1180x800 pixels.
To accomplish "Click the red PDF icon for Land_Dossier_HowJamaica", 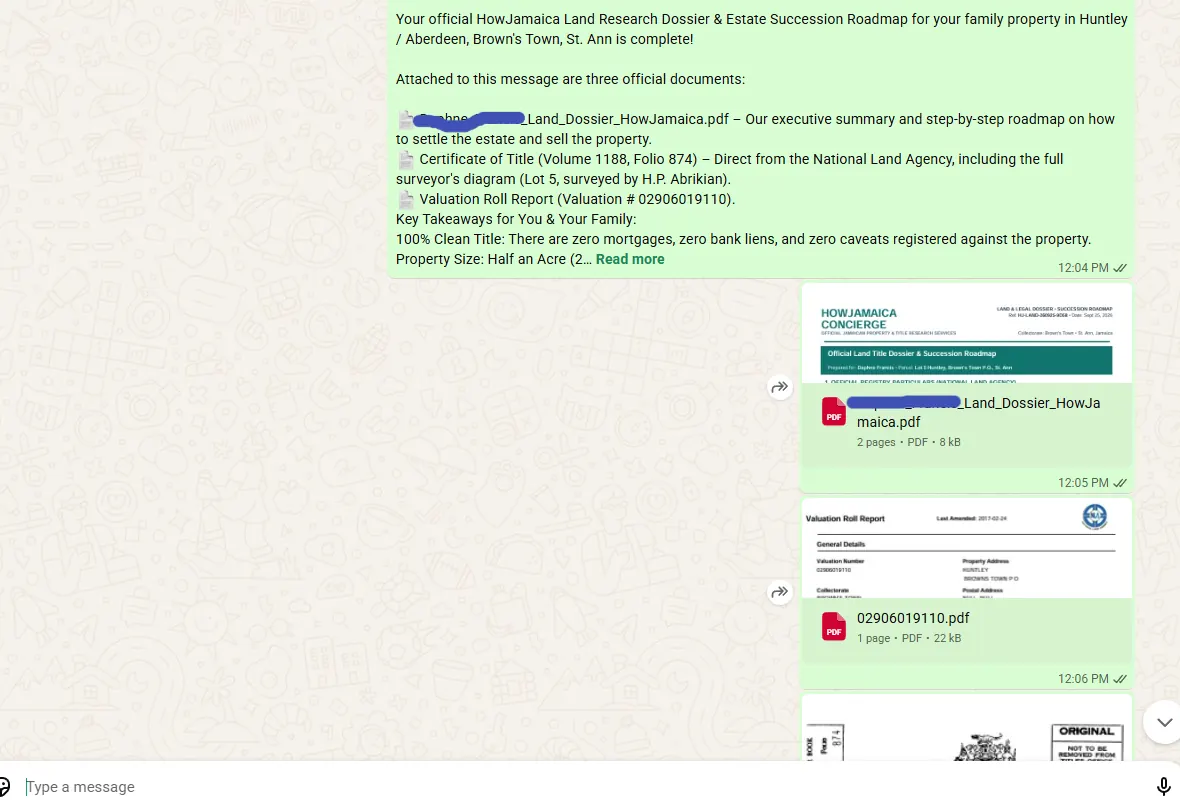I will tap(834, 412).
